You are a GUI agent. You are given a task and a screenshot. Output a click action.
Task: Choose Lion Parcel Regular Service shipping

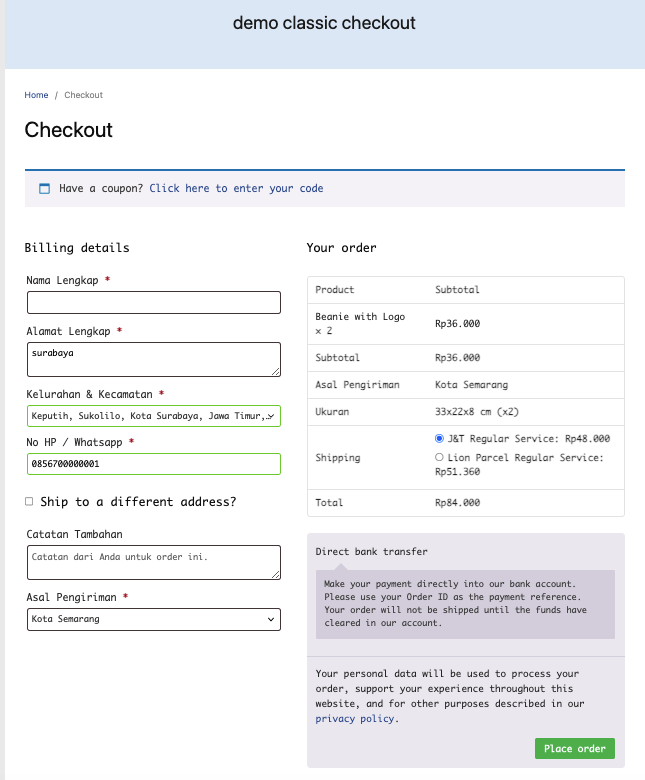(x=439, y=457)
